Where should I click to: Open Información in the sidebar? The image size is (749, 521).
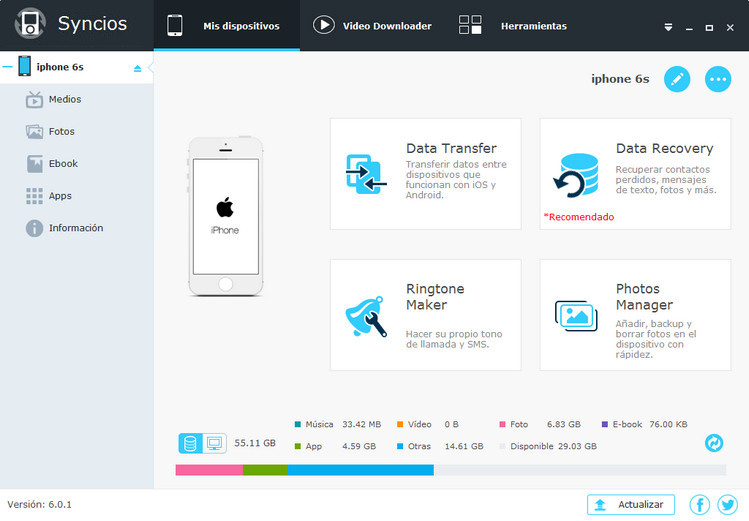tap(76, 228)
